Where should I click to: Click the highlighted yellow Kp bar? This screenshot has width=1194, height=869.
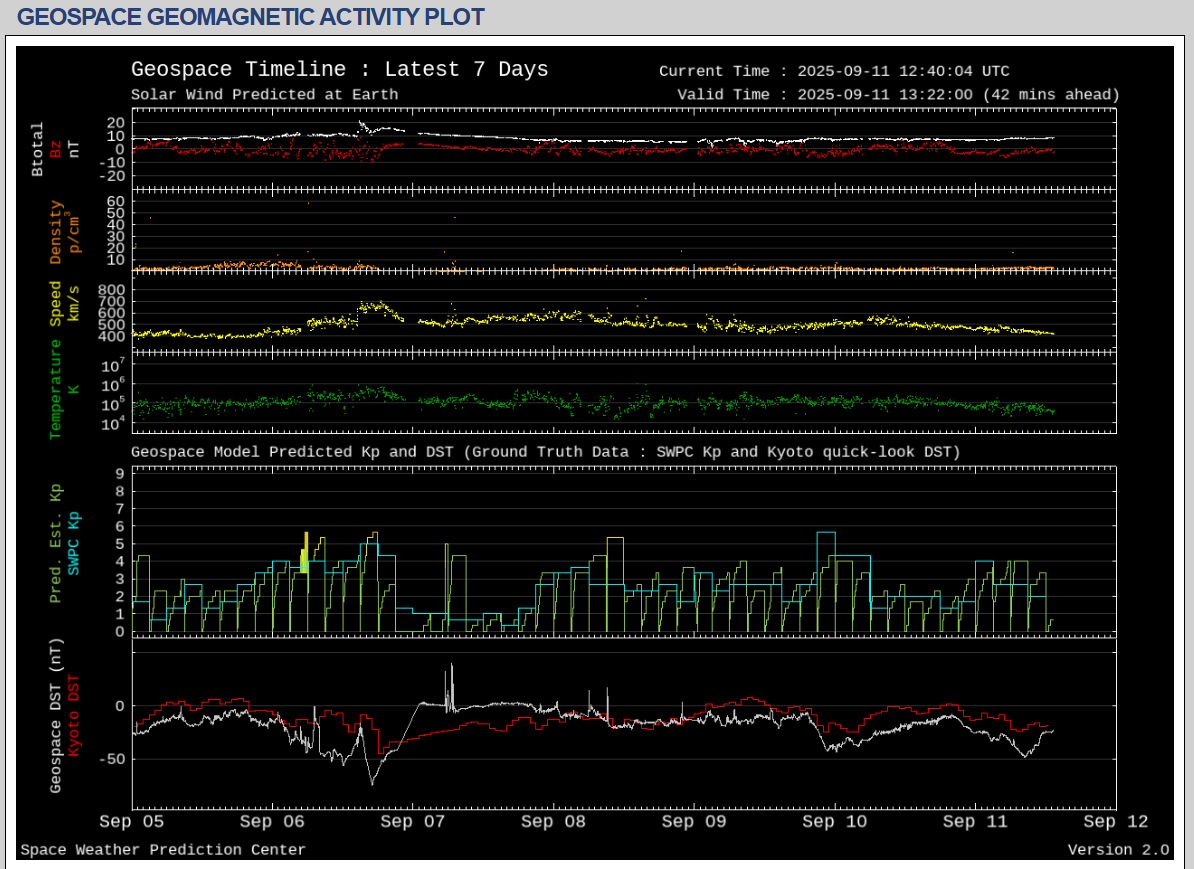304,554
